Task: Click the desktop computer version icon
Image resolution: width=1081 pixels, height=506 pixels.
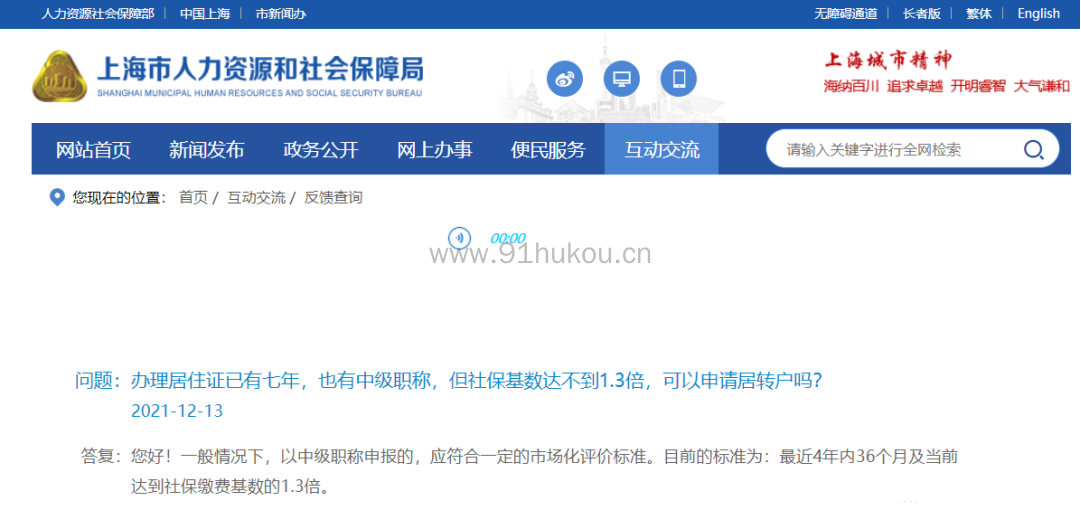Action: click(x=622, y=79)
